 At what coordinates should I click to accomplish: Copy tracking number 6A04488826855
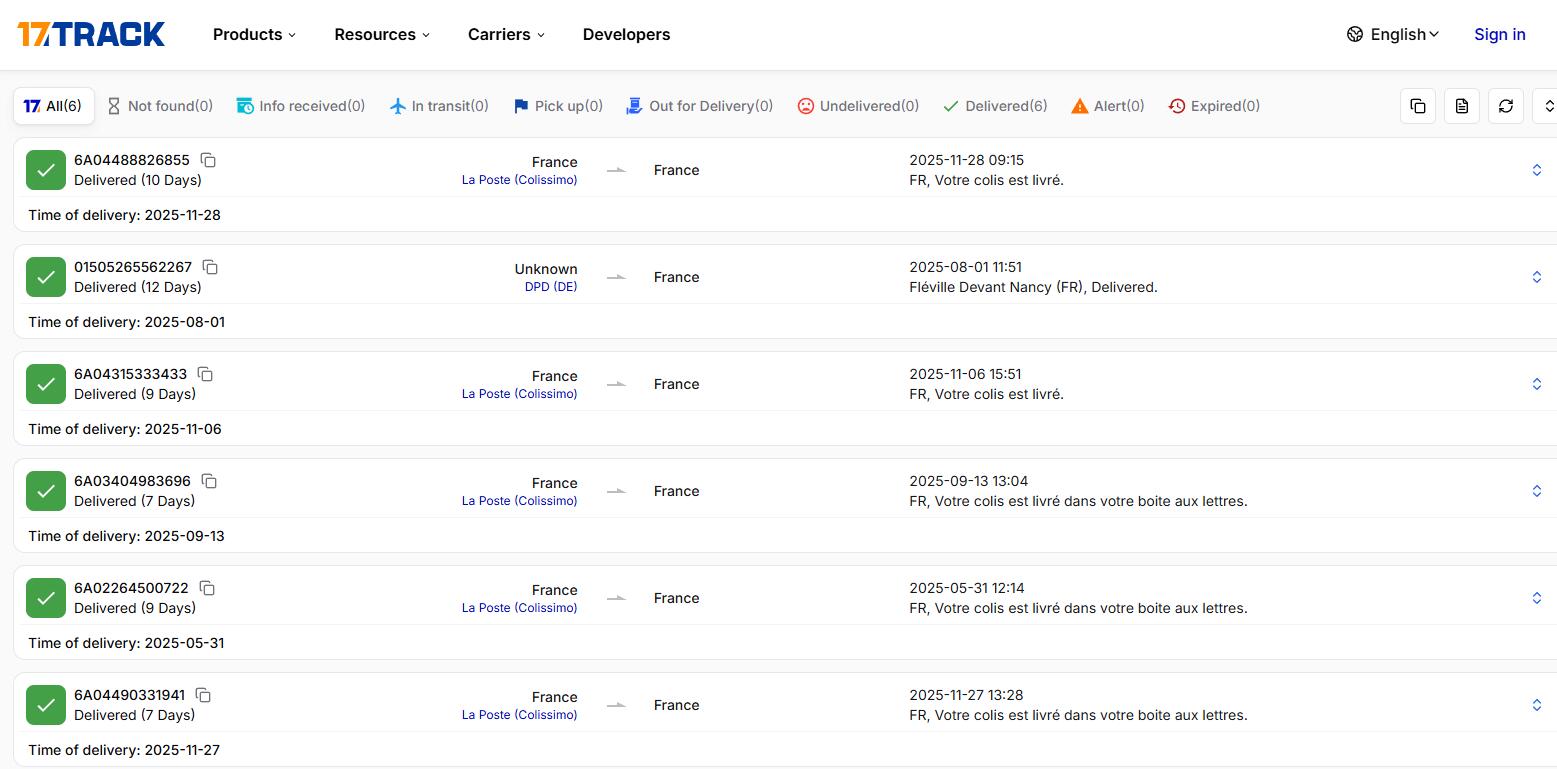pos(208,159)
